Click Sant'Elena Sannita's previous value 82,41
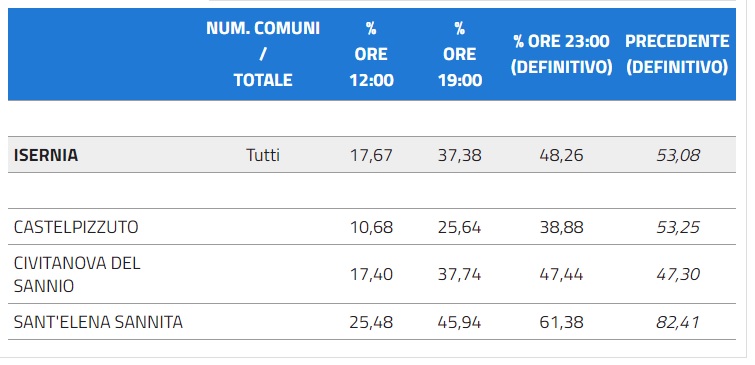 678,322
